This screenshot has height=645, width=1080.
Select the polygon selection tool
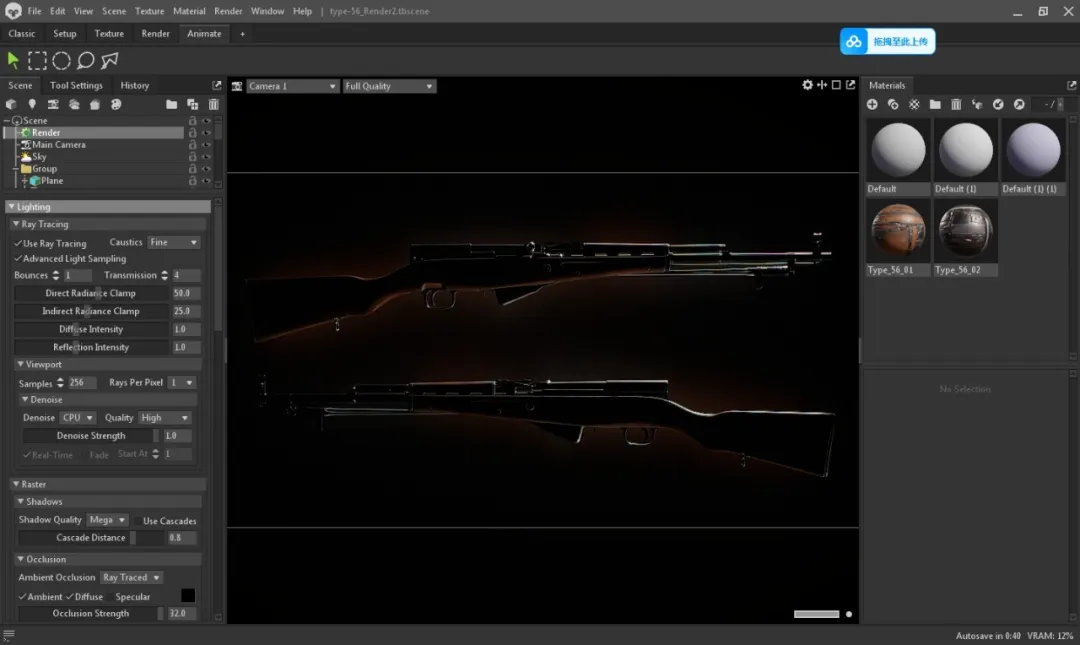tap(110, 61)
